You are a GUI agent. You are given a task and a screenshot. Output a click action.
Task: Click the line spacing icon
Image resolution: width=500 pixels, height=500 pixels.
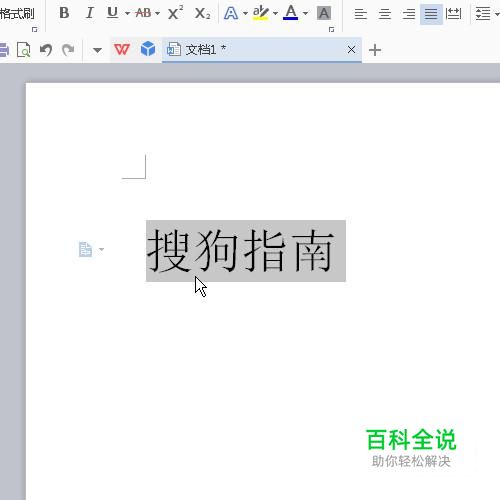tap(483, 14)
